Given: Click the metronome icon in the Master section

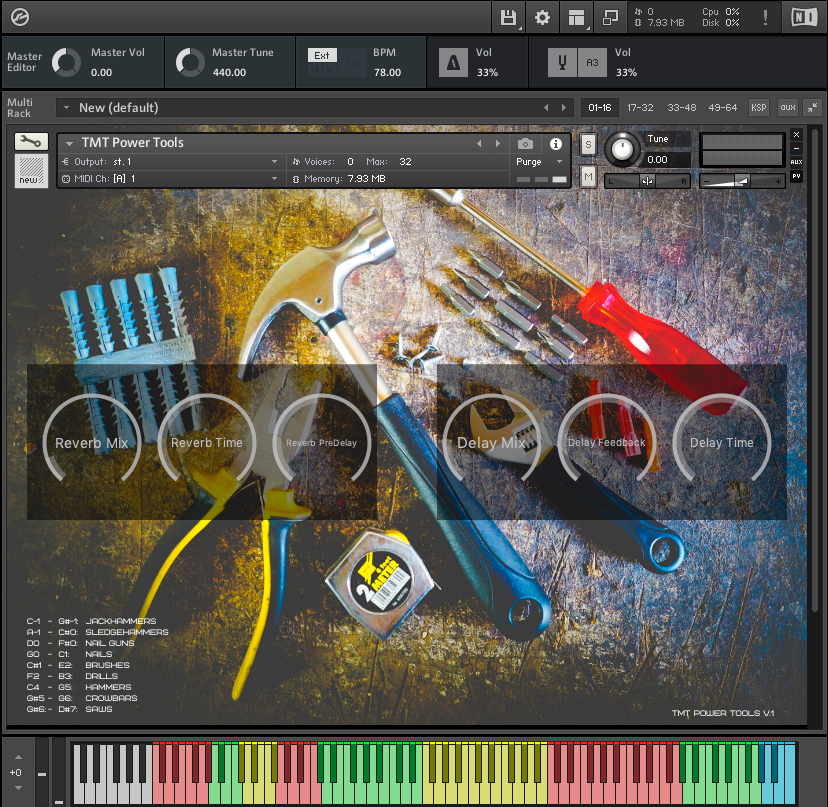Looking at the screenshot, I should tap(451, 61).
